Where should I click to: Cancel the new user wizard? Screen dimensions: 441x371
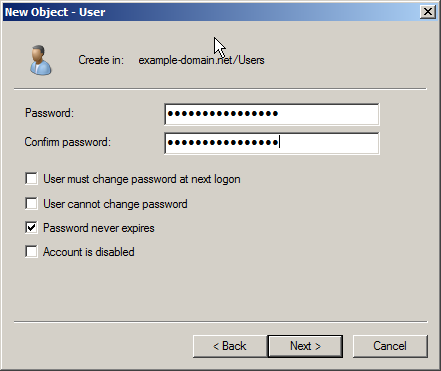[x=390, y=346]
